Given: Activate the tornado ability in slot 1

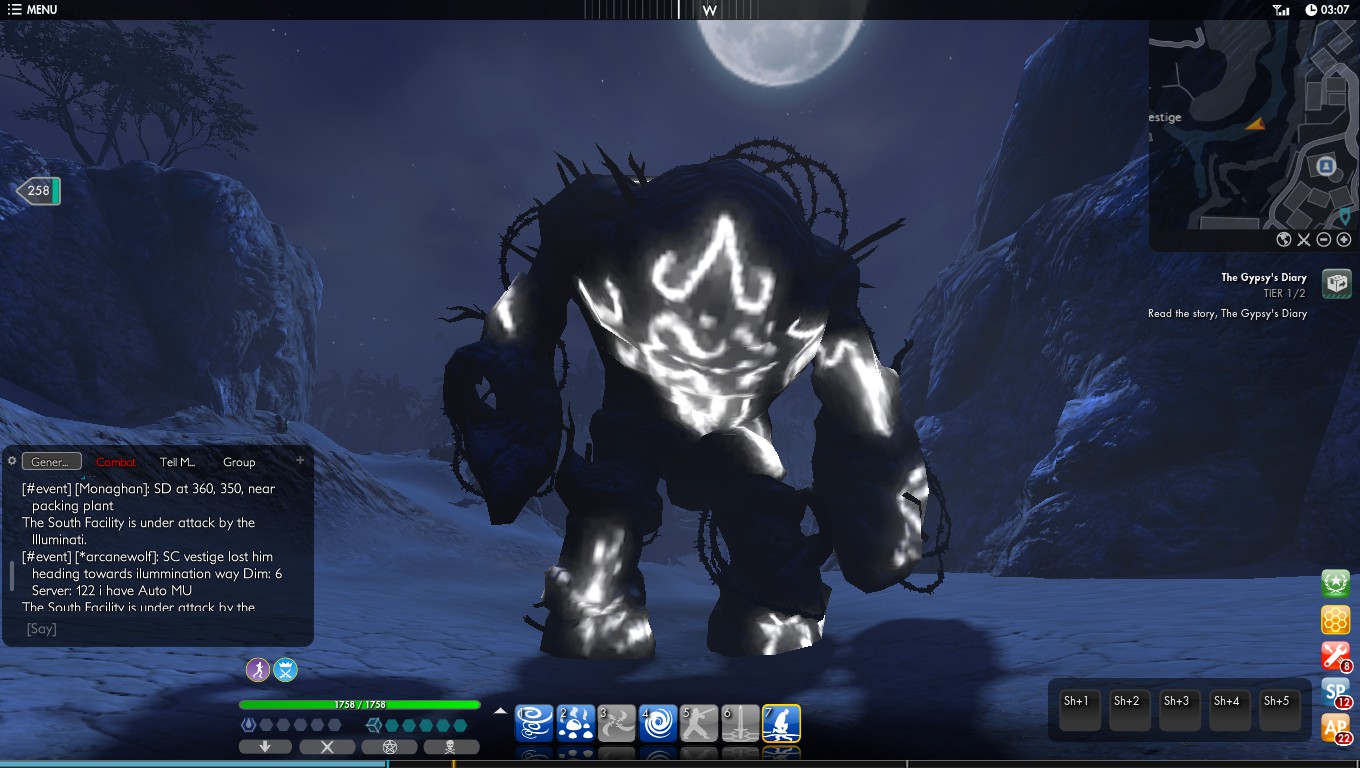Looking at the screenshot, I should (534, 723).
